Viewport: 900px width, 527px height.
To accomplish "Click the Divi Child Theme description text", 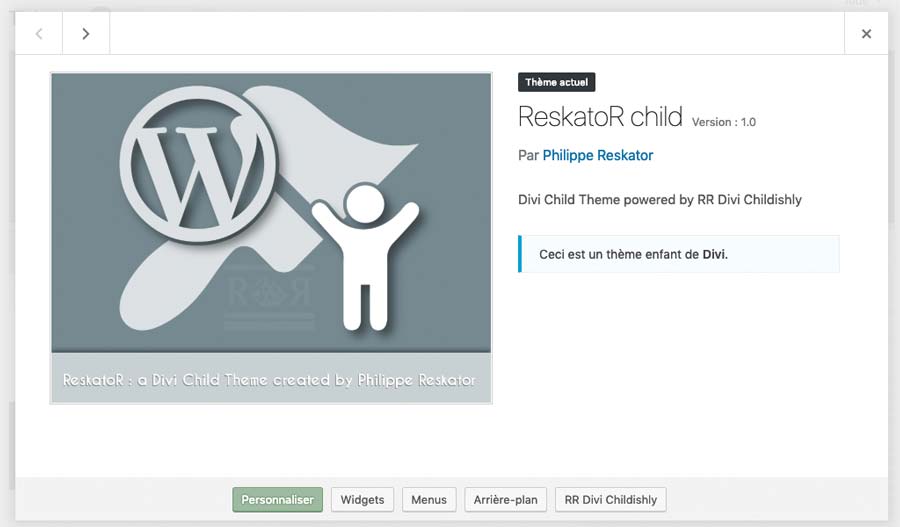I will [660, 199].
